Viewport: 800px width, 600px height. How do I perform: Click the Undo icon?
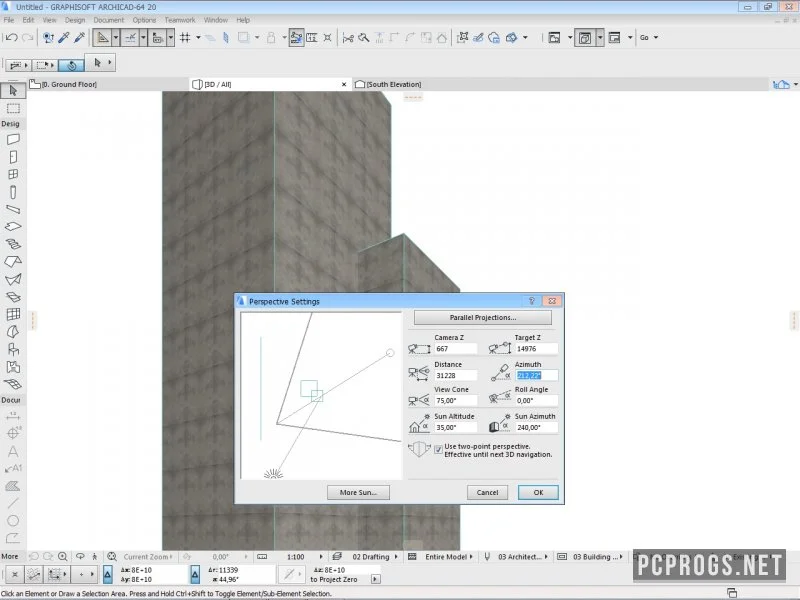[x=12, y=38]
